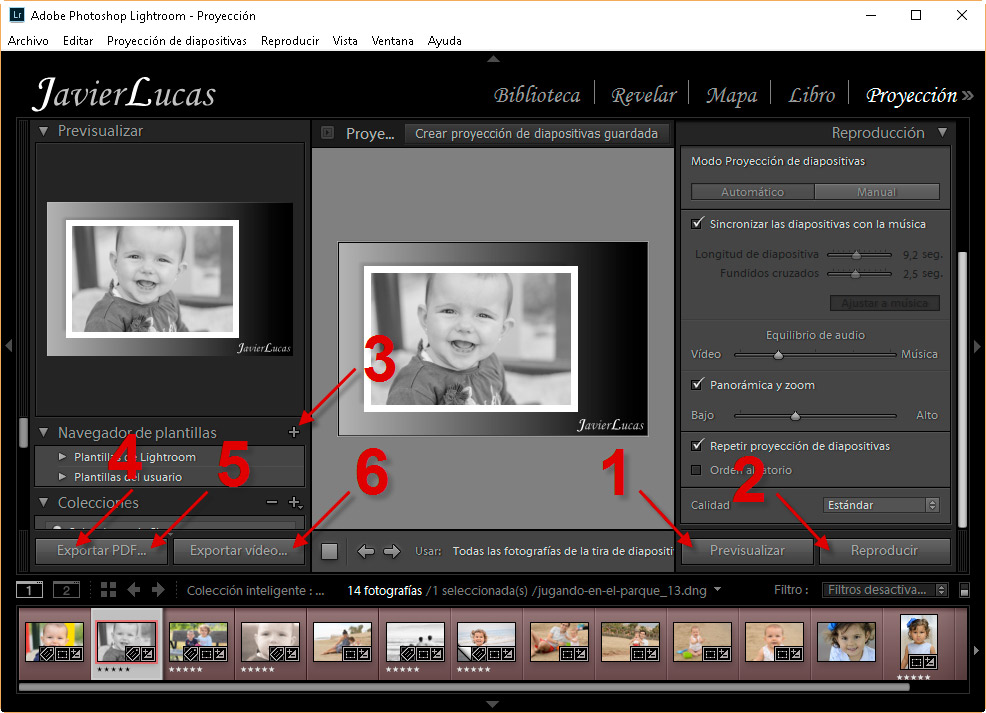This screenshot has height=713, width=986.
Task: Click the stop square icon in the toolbar
Action: click(x=329, y=549)
